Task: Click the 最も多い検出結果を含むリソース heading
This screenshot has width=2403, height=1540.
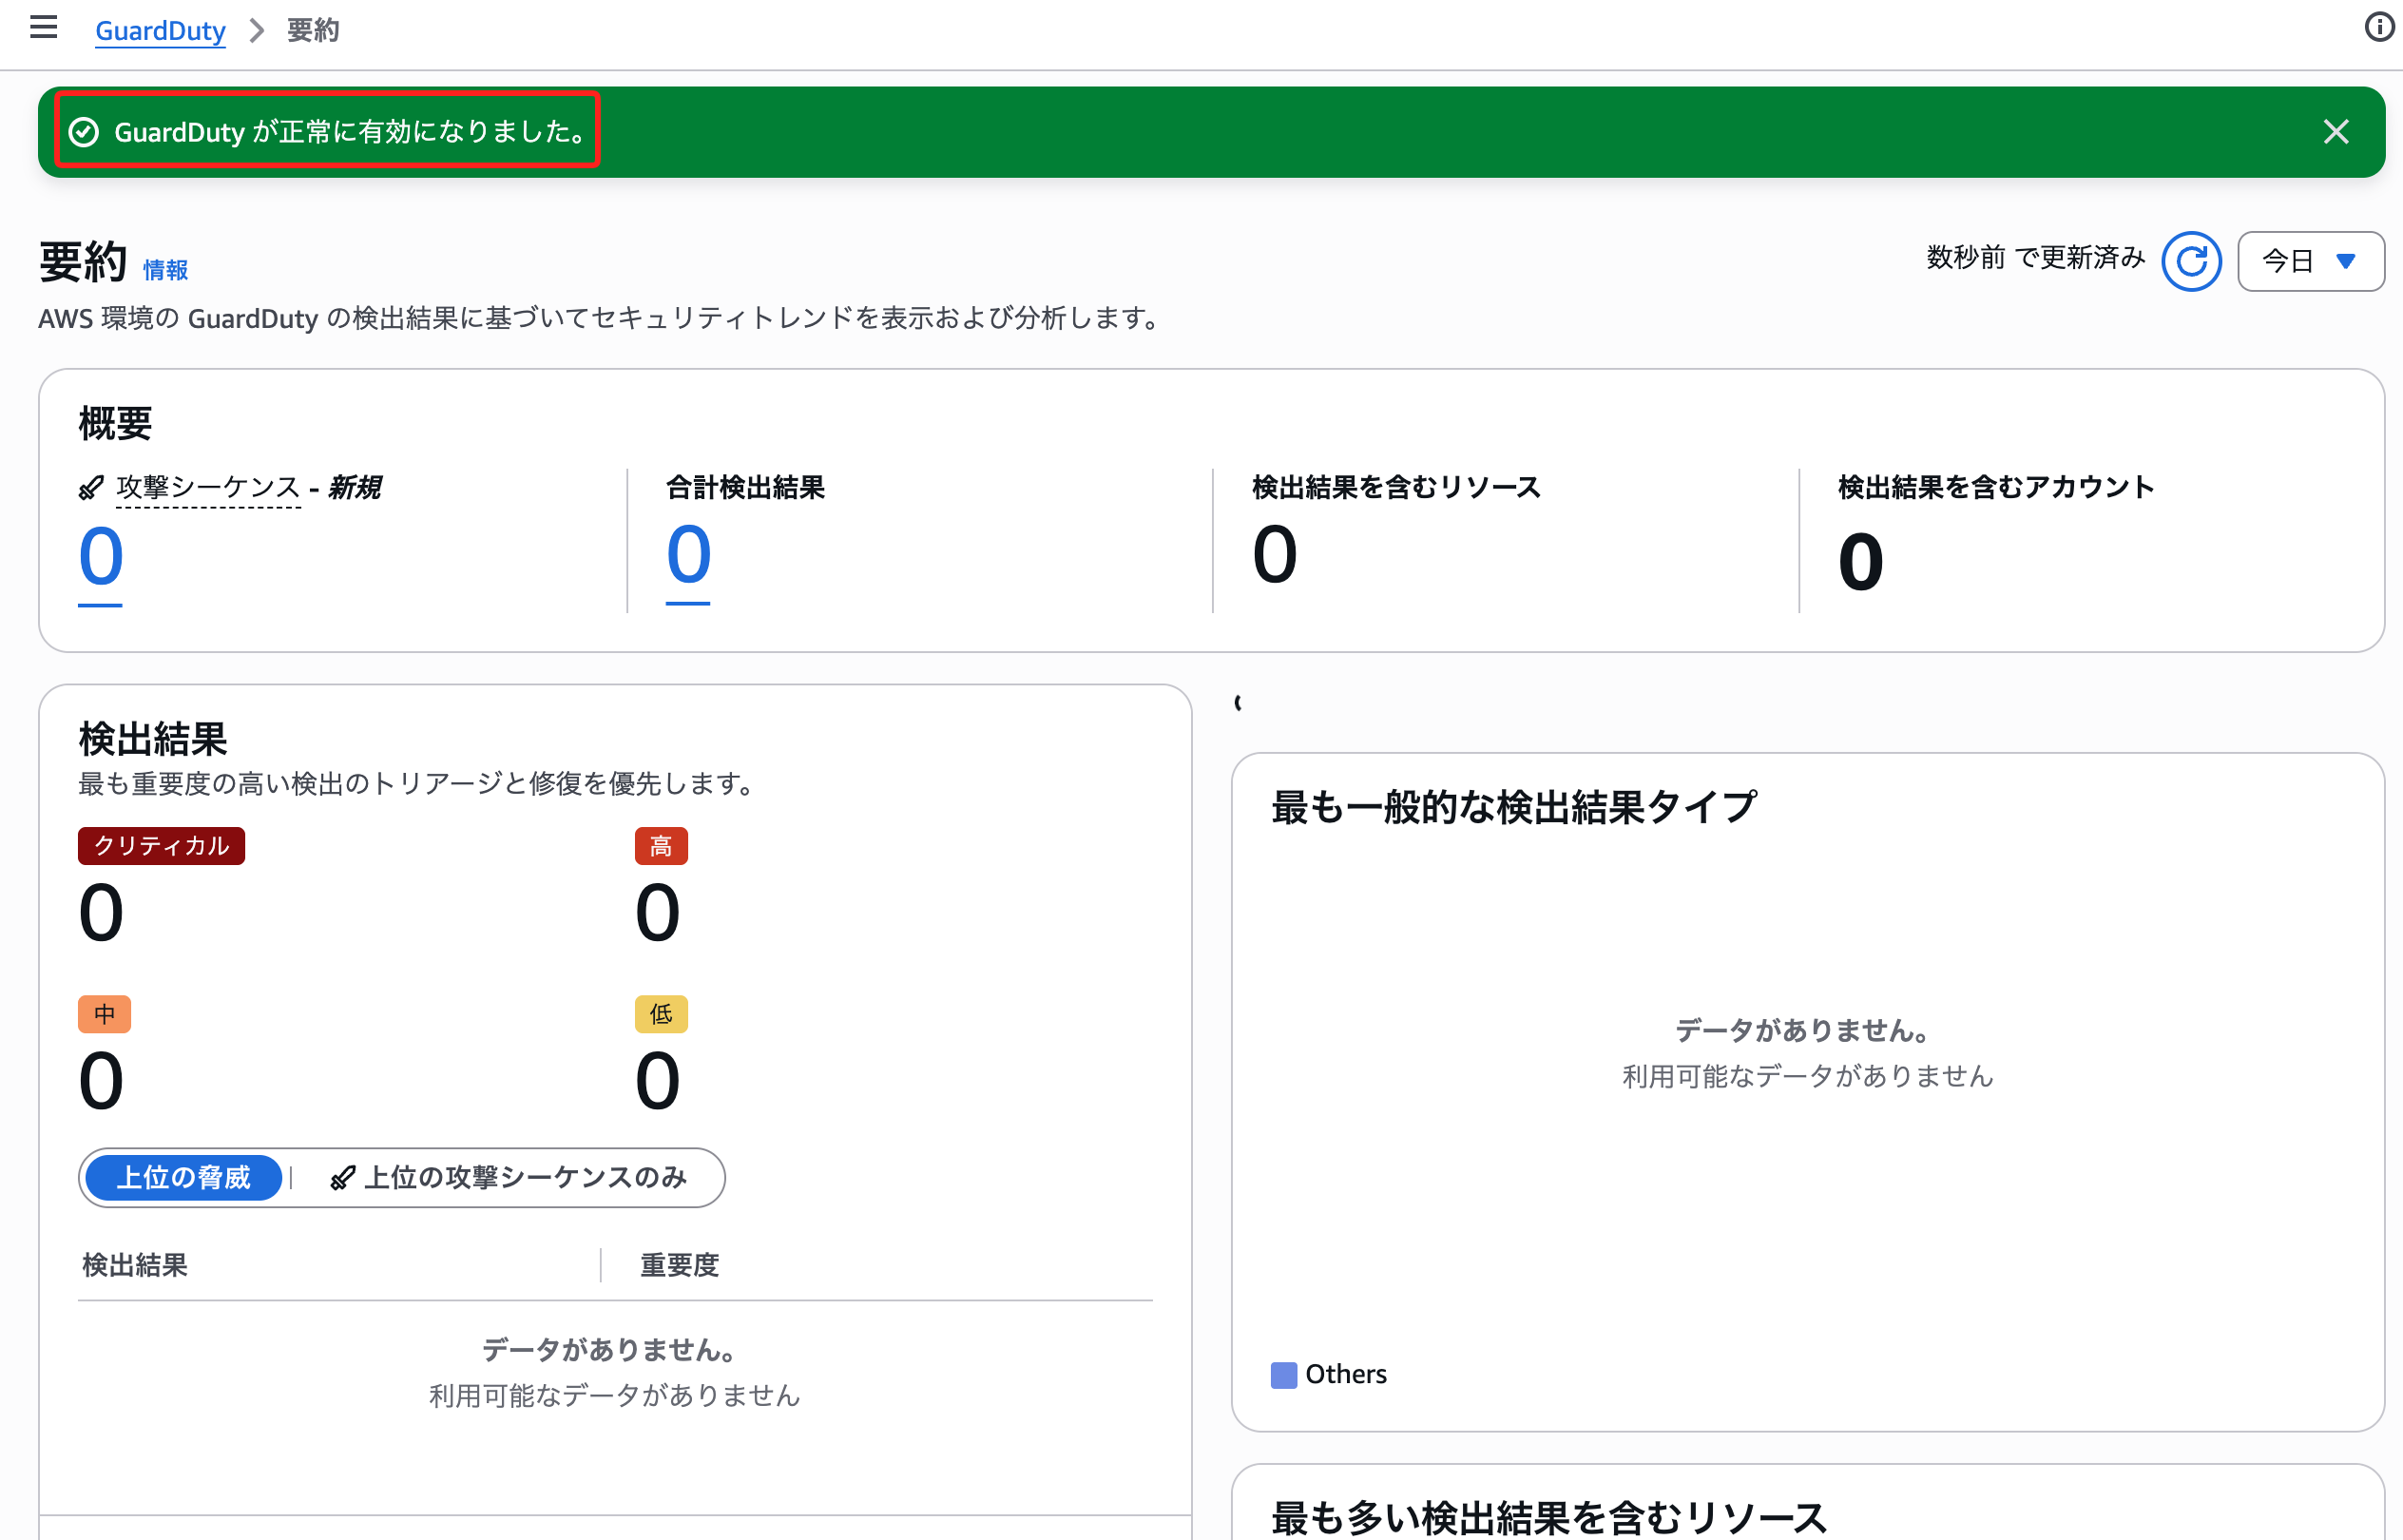Action: 1549,1517
